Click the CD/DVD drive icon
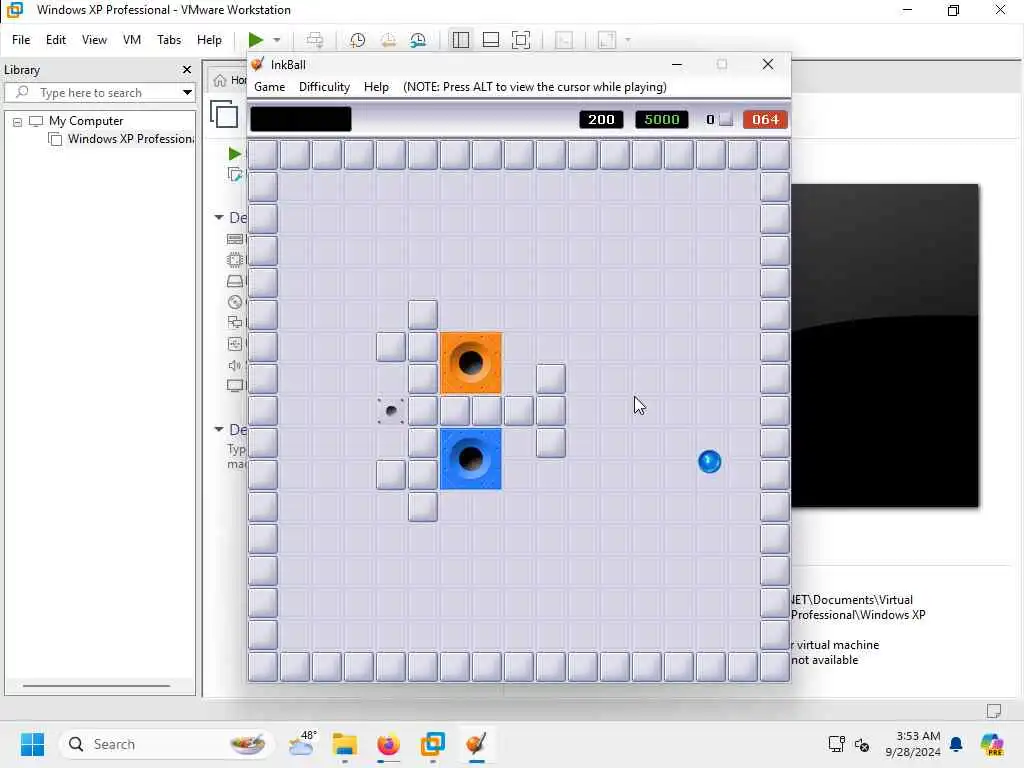Image resolution: width=1024 pixels, height=768 pixels. (x=235, y=302)
